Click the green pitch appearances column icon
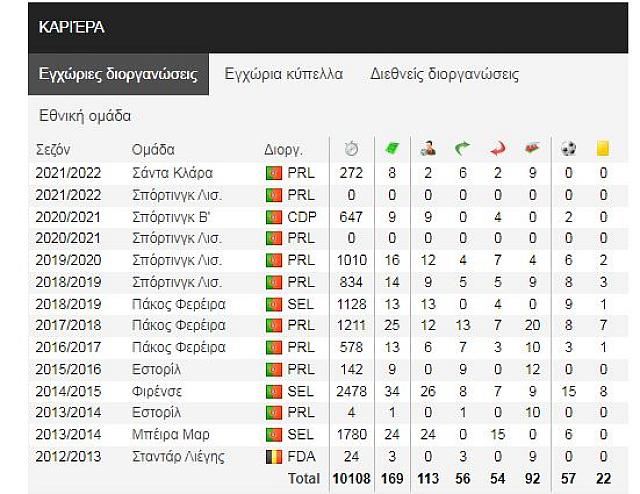 393,149
